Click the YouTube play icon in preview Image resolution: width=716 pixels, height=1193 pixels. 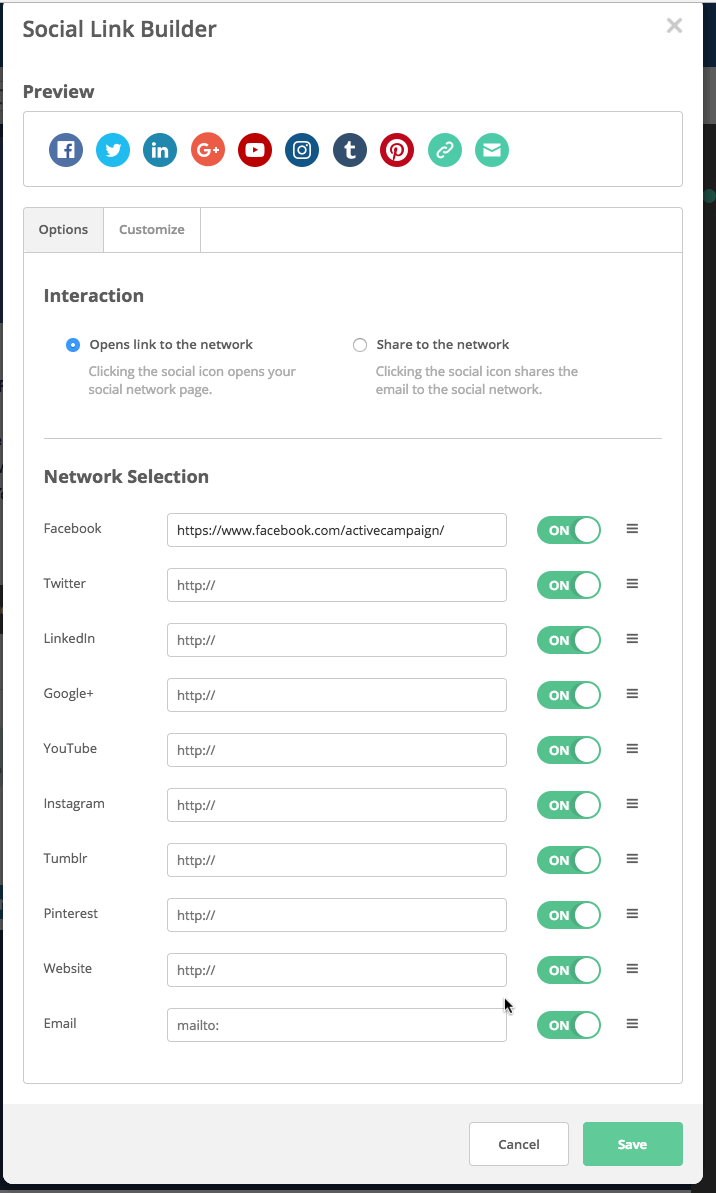(255, 151)
